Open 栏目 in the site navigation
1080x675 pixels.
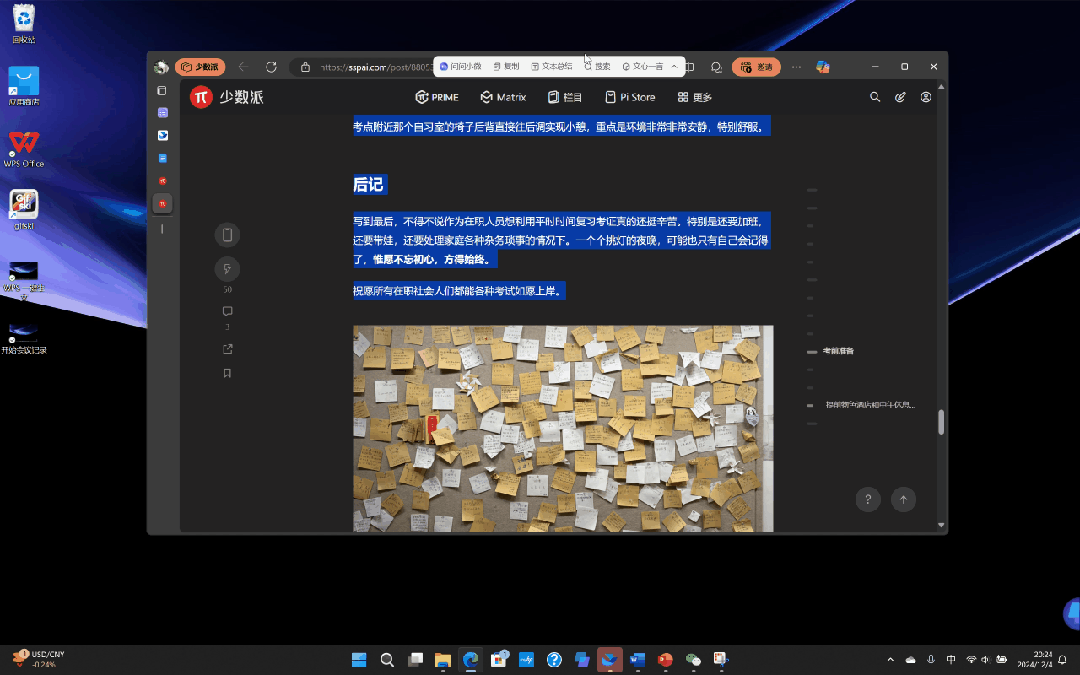565,97
